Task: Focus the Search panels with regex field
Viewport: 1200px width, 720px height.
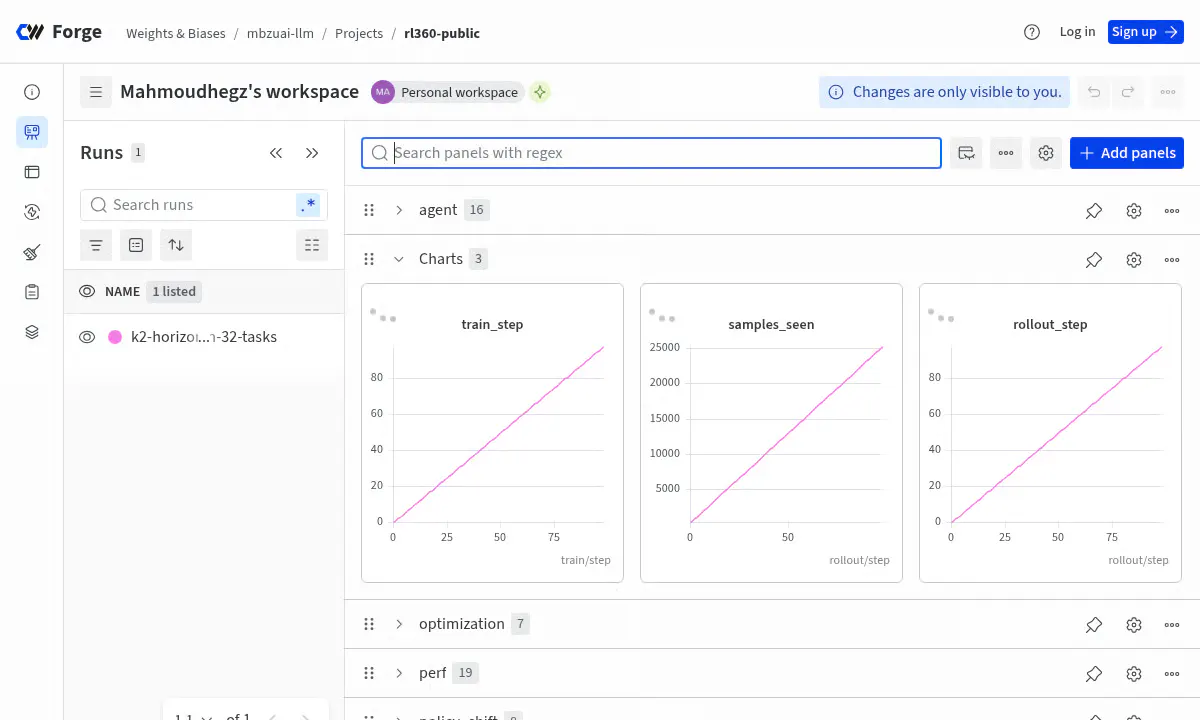Action: tap(651, 153)
